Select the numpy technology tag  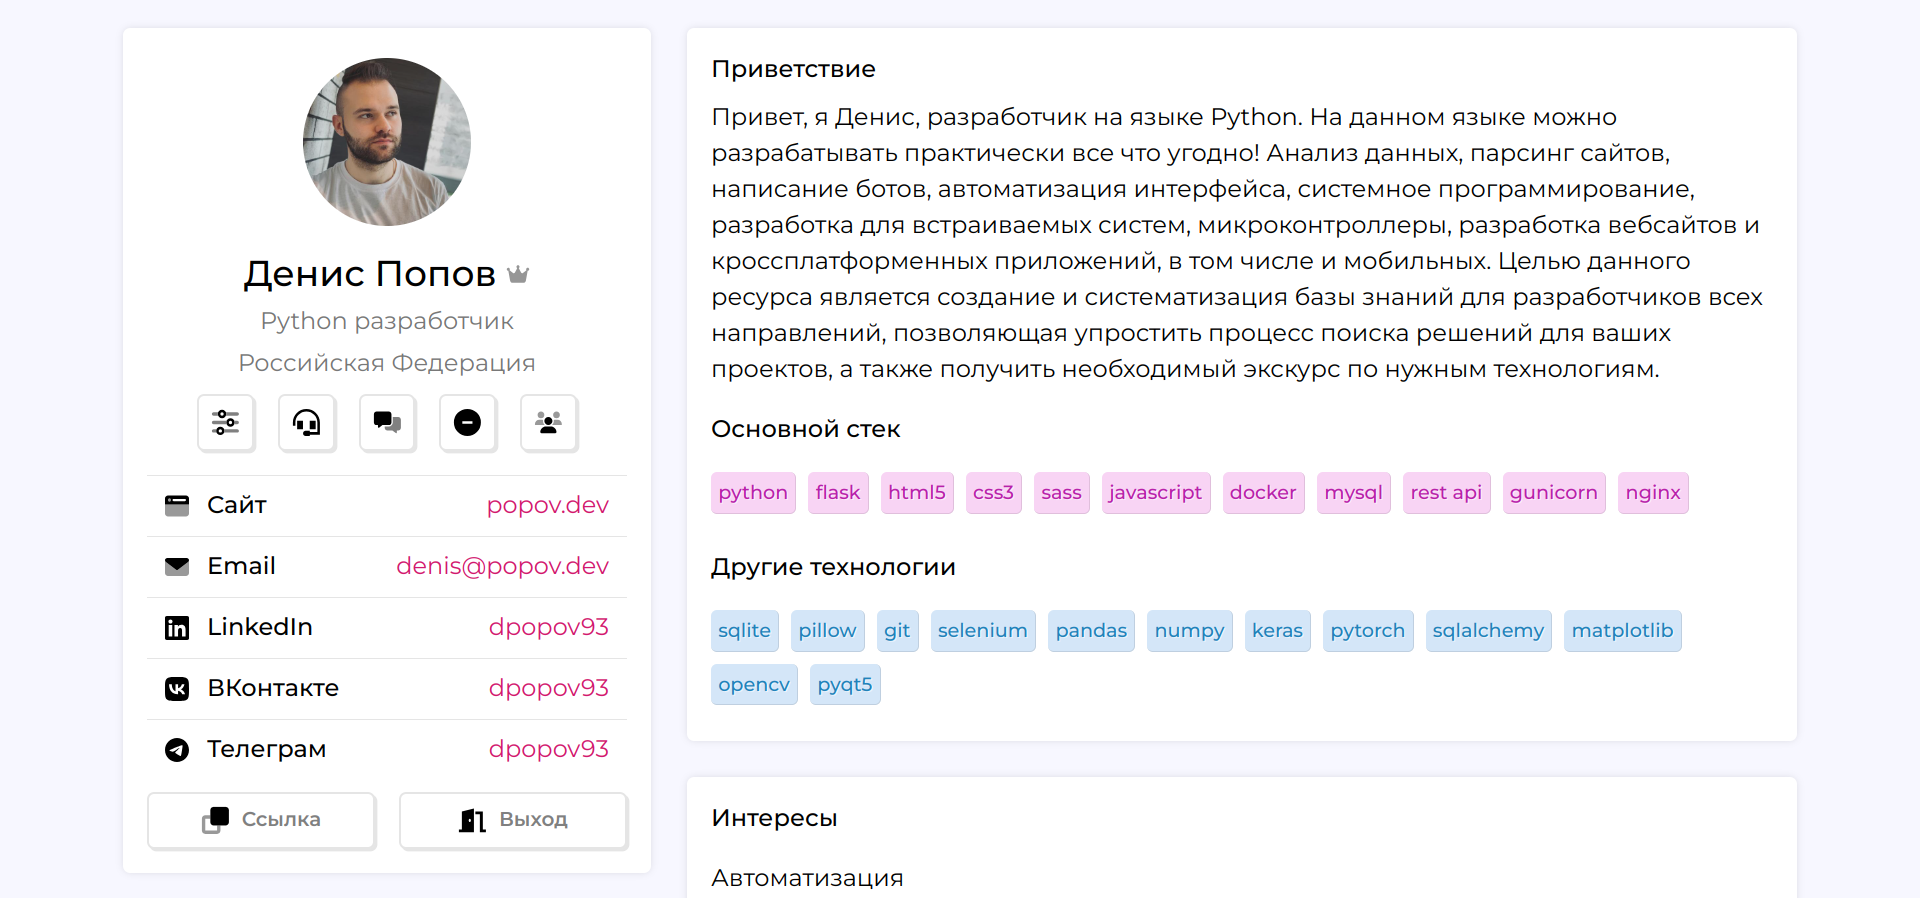coord(1190,631)
